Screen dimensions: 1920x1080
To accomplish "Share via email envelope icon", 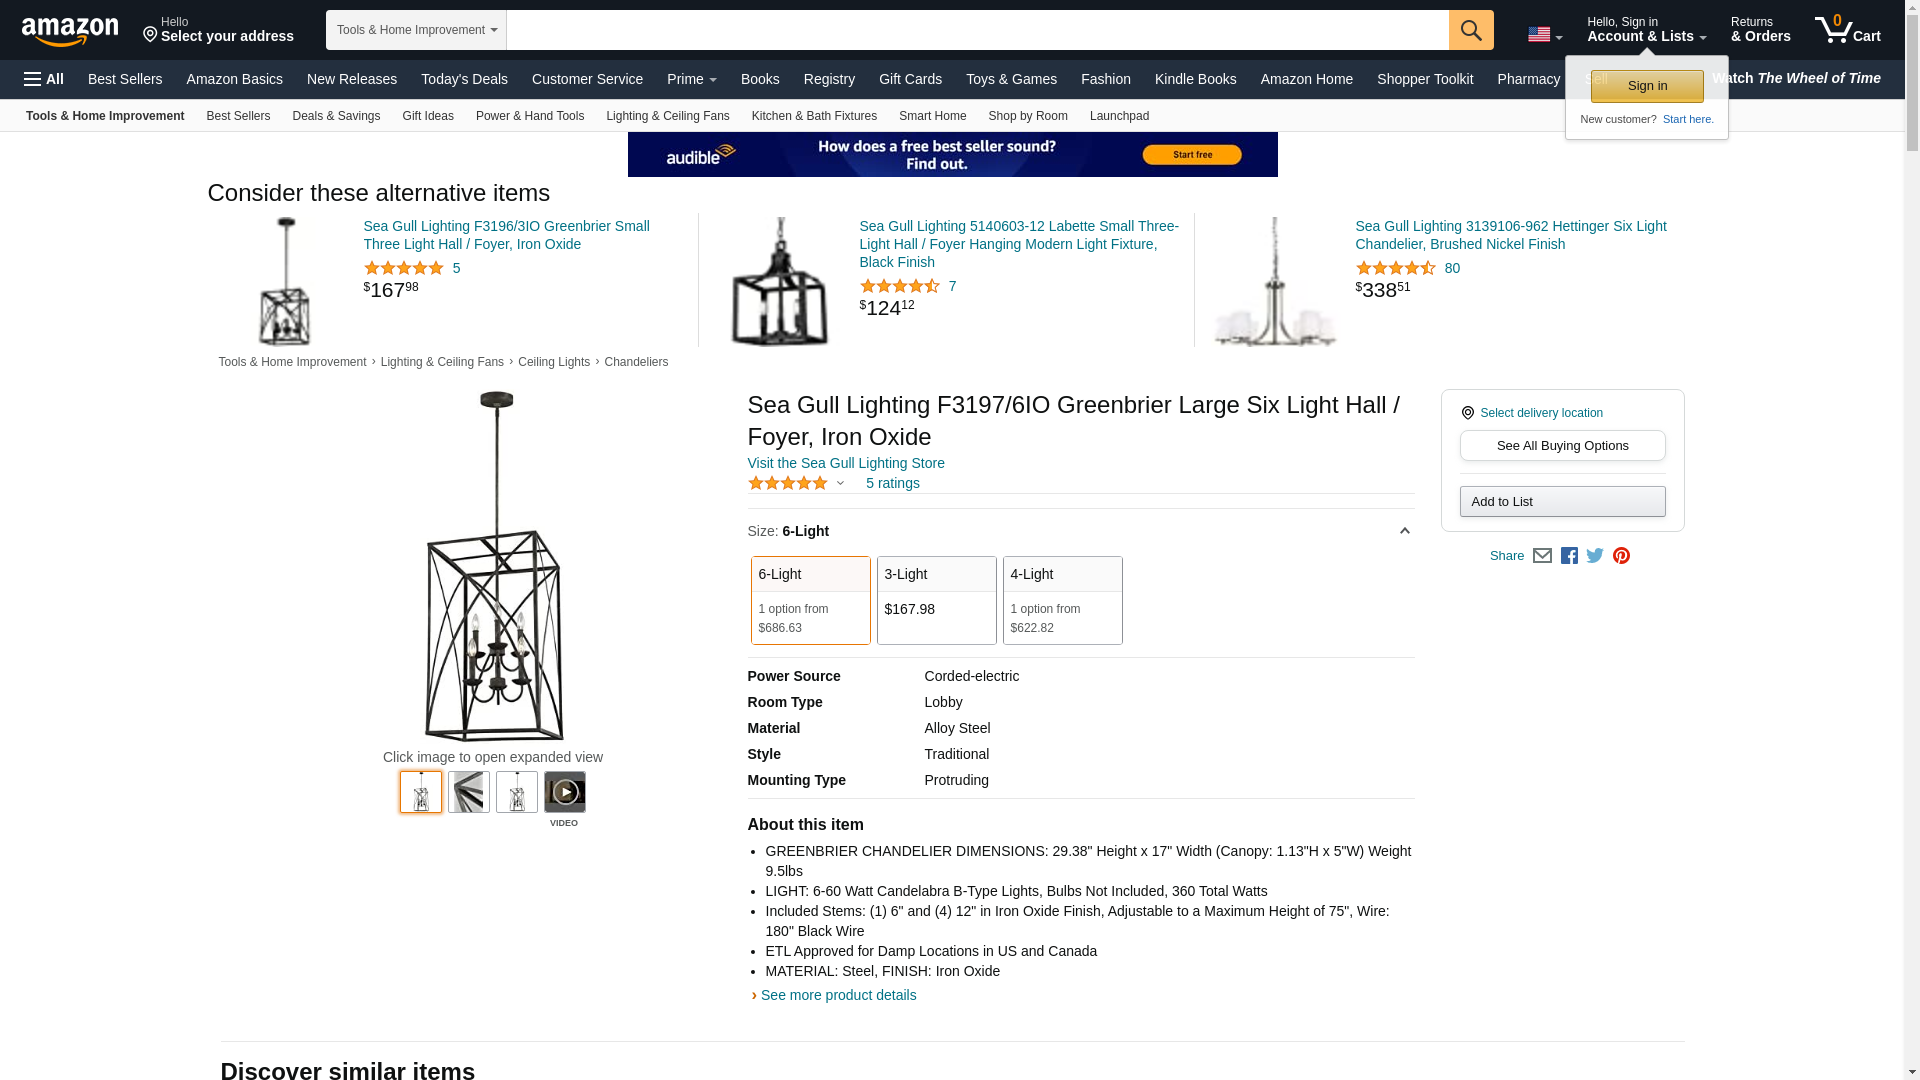I will [x=1542, y=556].
